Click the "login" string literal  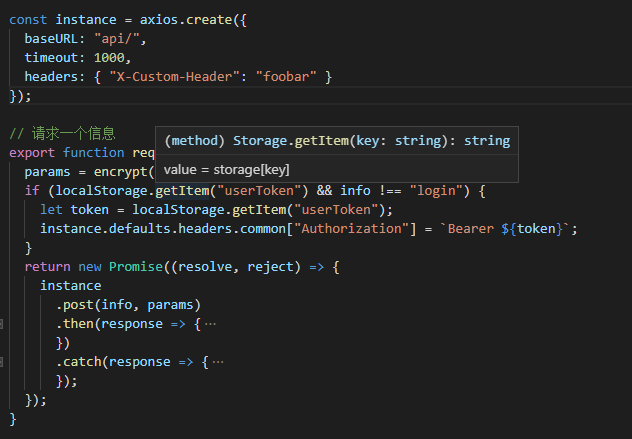pos(436,191)
